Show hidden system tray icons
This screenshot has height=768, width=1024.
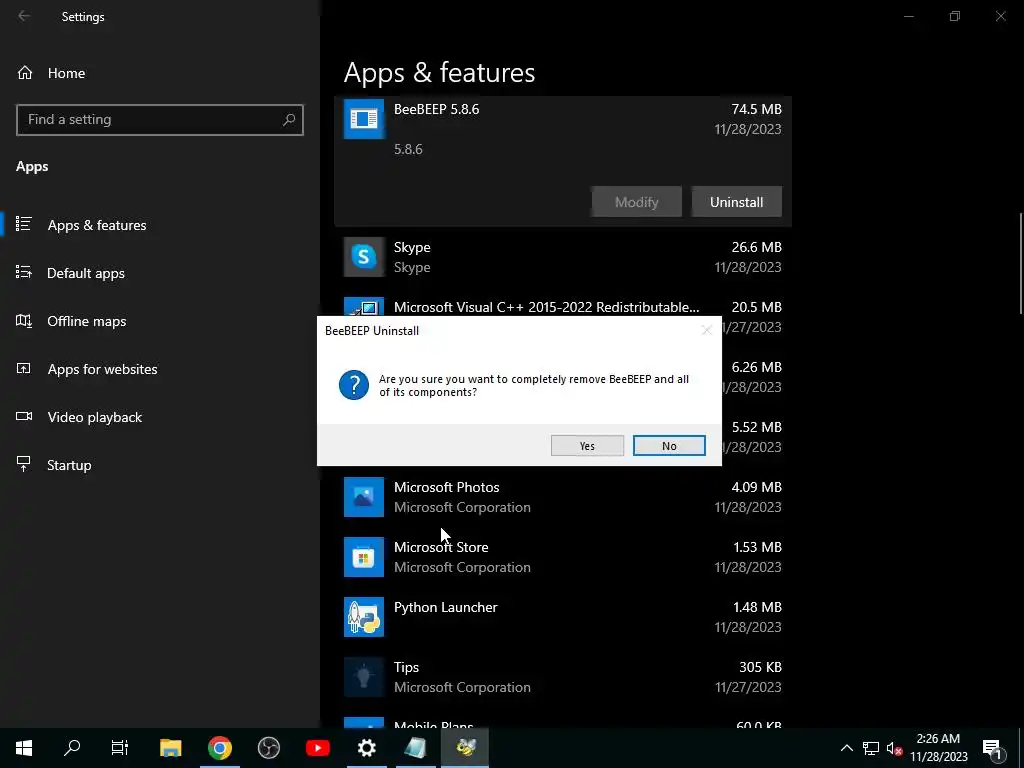click(x=846, y=748)
